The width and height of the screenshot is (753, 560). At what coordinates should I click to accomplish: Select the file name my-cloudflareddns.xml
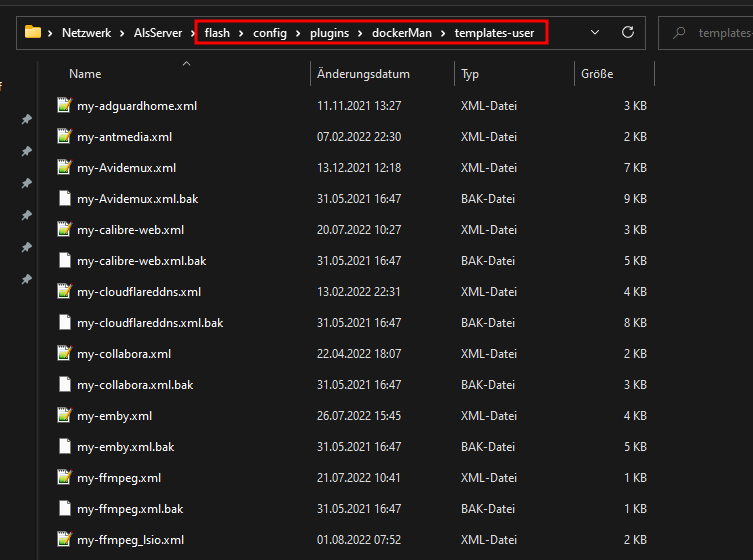click(x=139, y=292)
